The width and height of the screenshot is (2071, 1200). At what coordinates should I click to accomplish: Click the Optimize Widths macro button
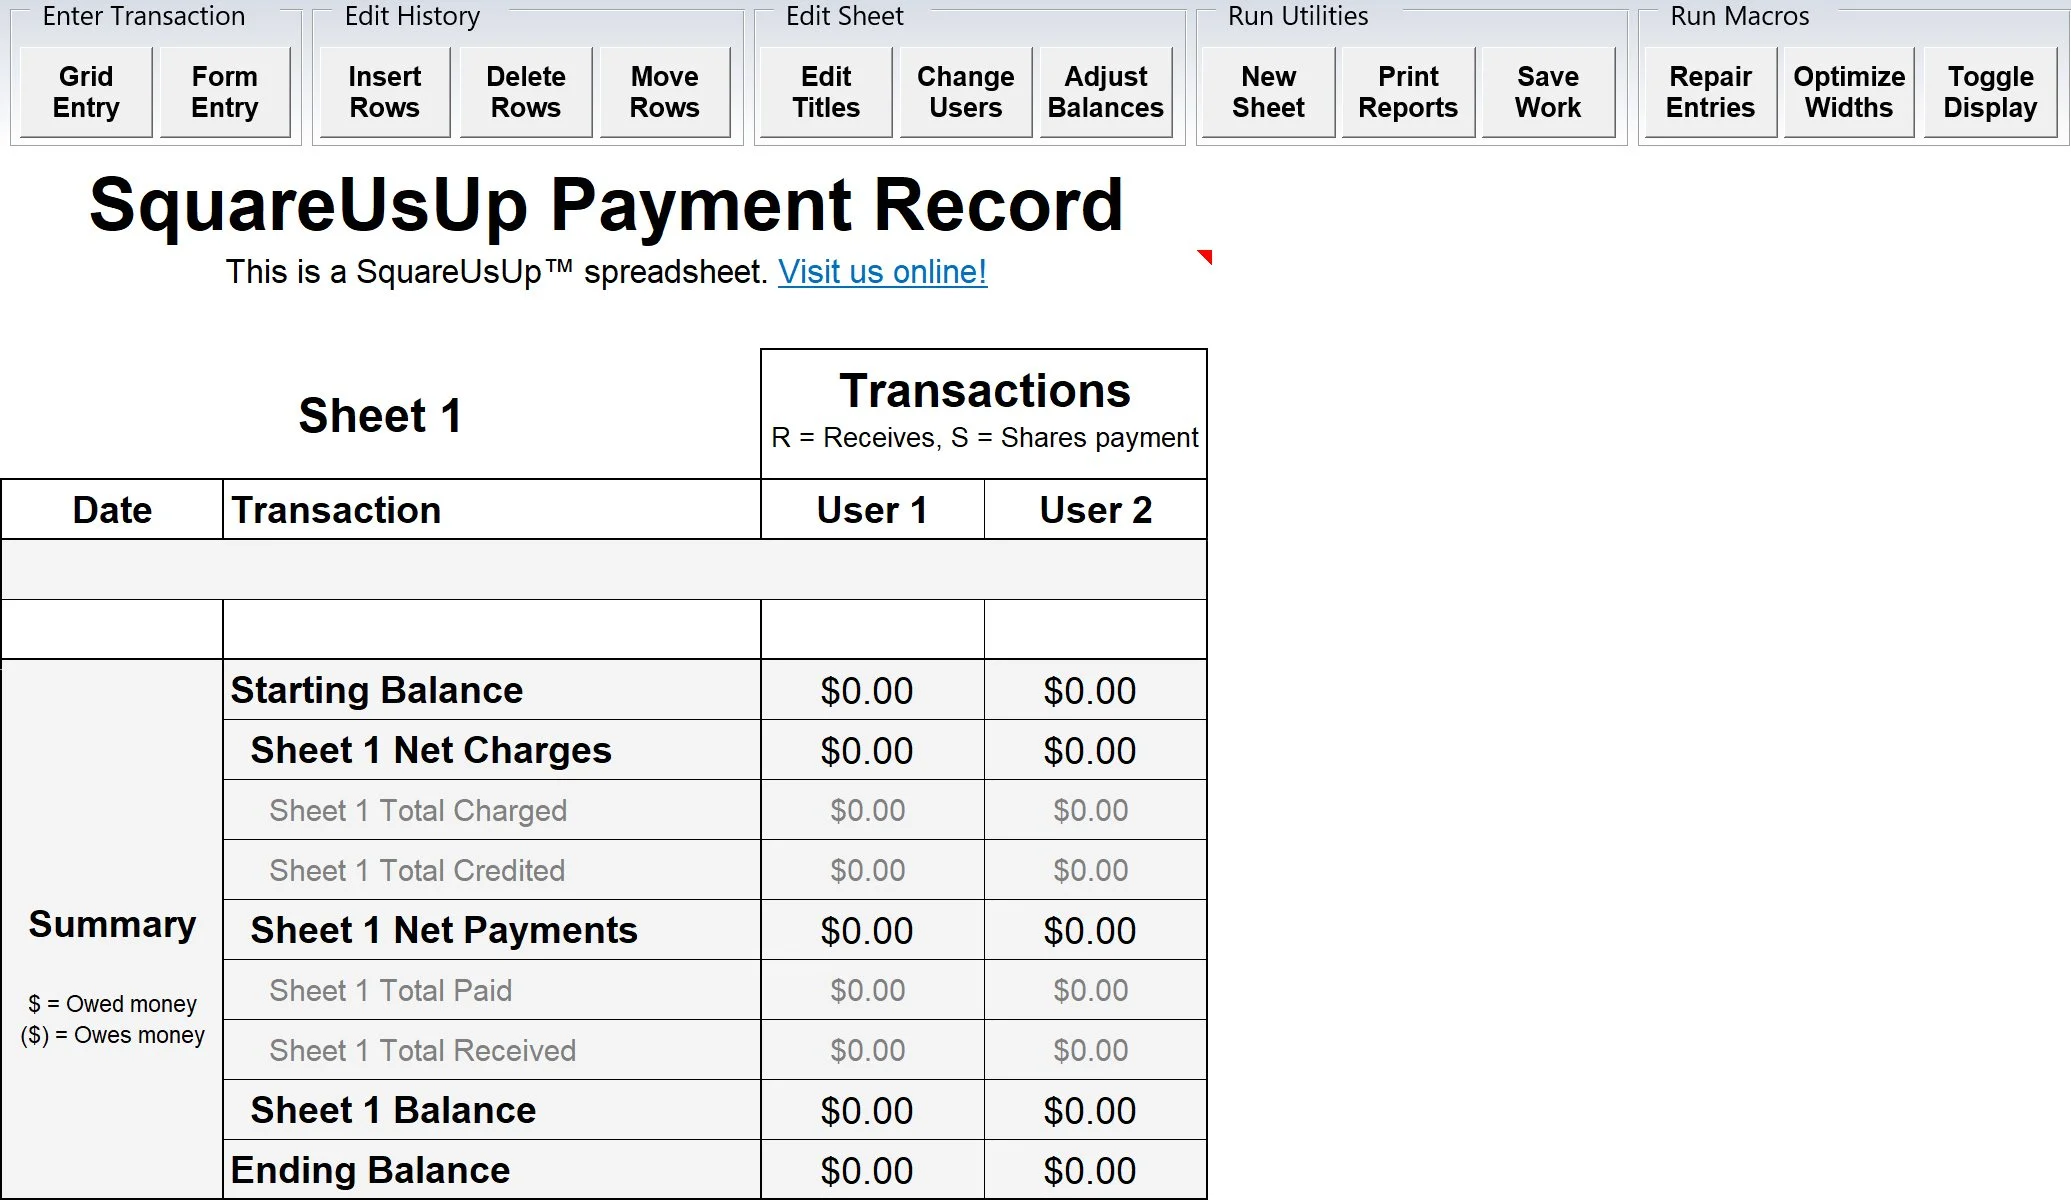1849,92
